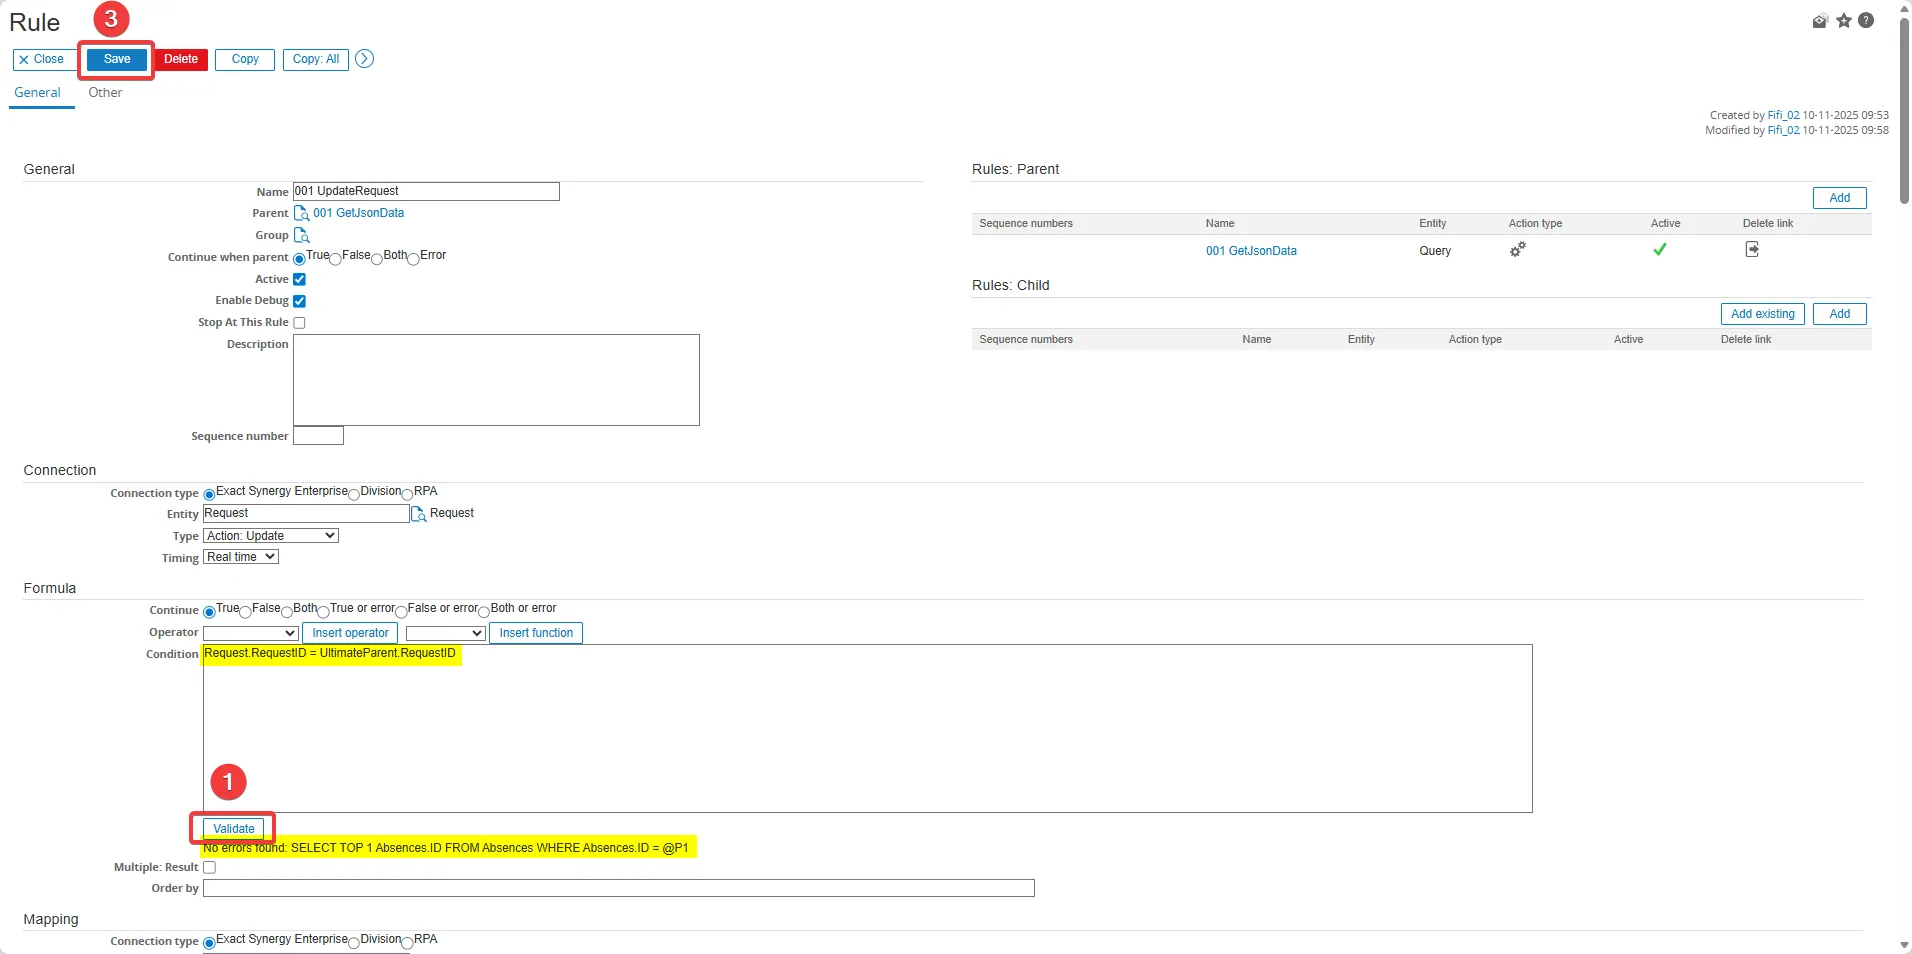Click the delete link icon for 001 GetJsonData
Screen dimensions: 1912x954
(x=1751, y=250)
